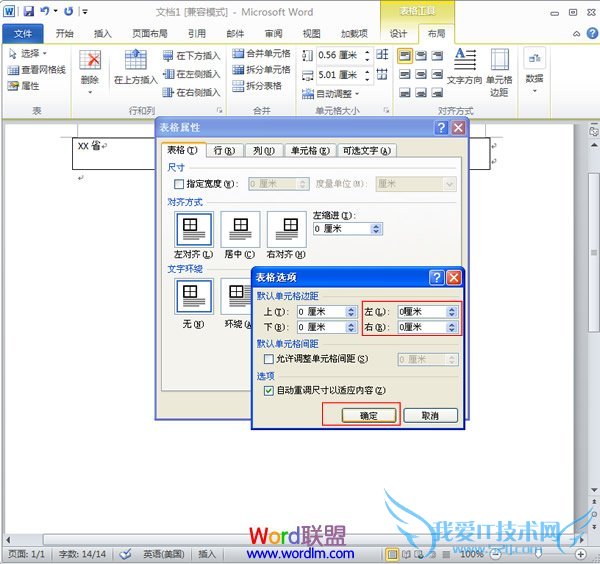Click Insert Right (在右侧插入)
Viewport: 600px width, 564px height.
tap(192, 92)
